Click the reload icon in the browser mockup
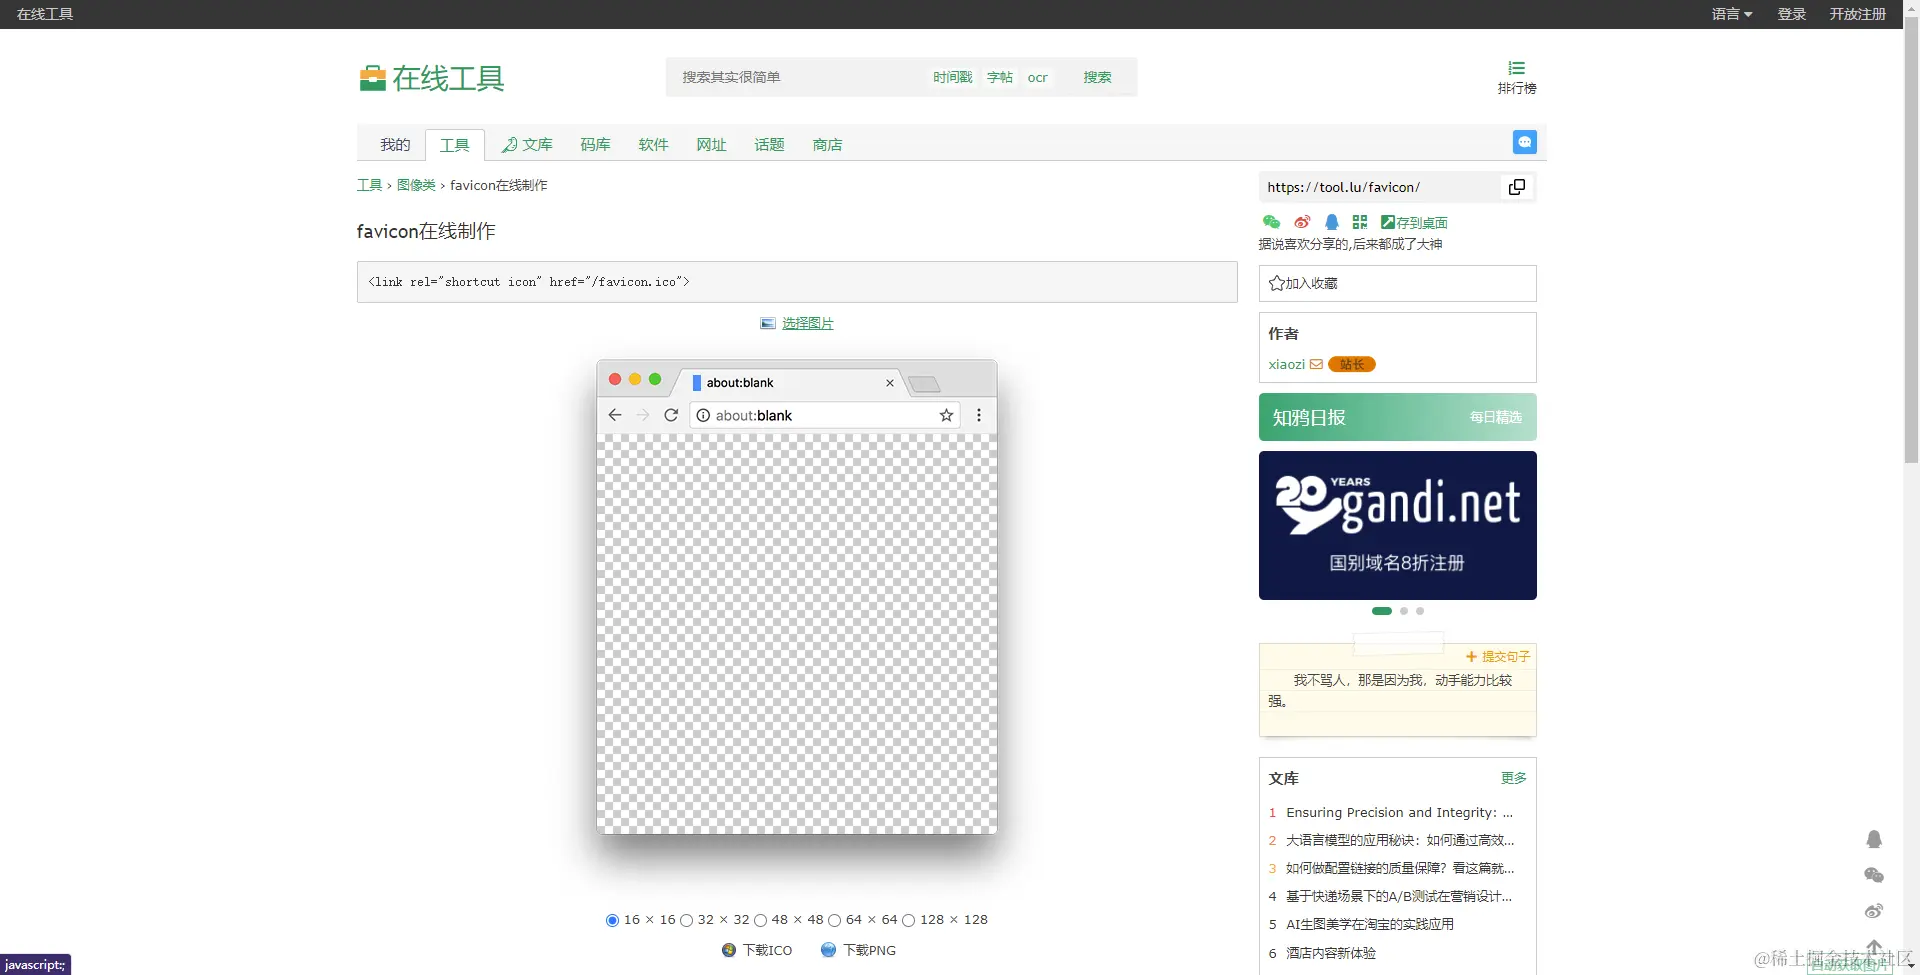 (x=671, y=415)
